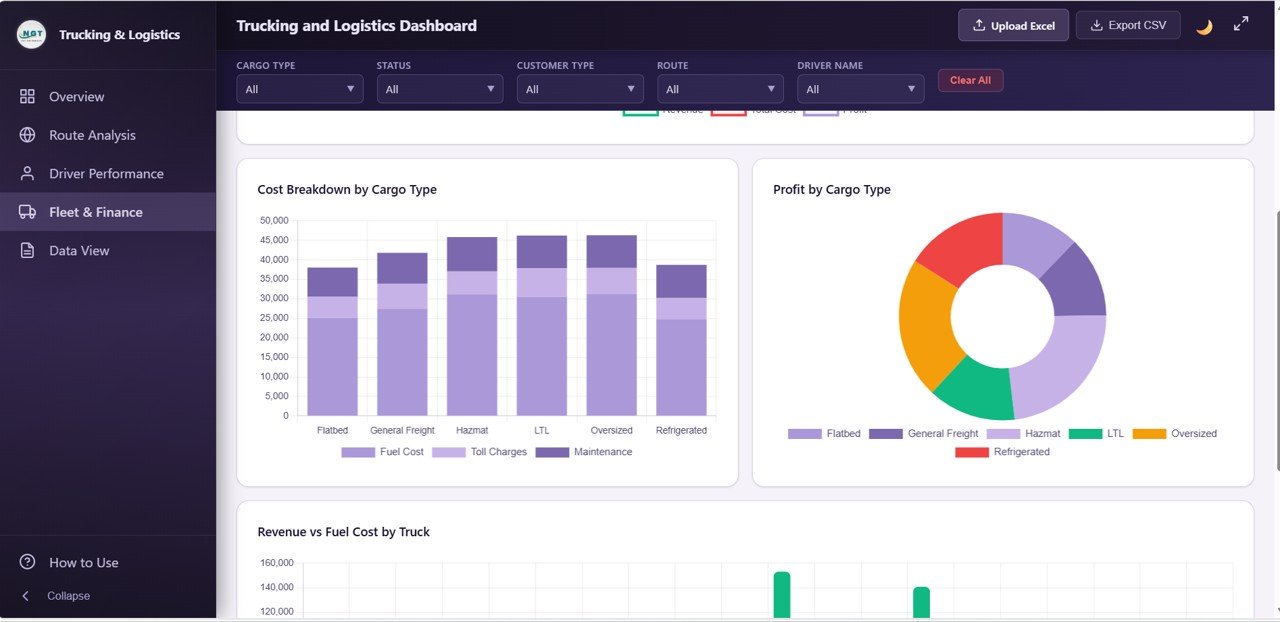The width and height of the screenshot is (1280, 622).
Task: Expand the Driver Name dropdown
Action: pyautogui.click(x=860, y=88)
